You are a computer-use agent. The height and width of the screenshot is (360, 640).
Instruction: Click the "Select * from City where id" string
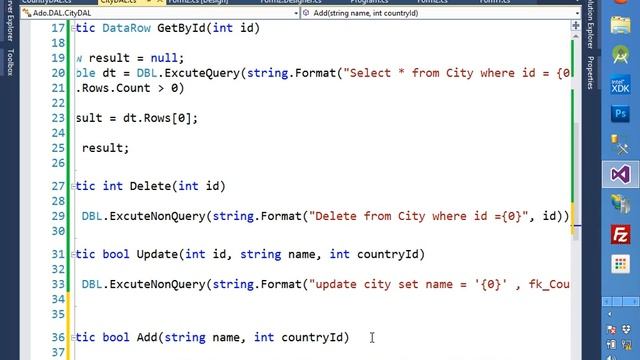coord(456,73)
